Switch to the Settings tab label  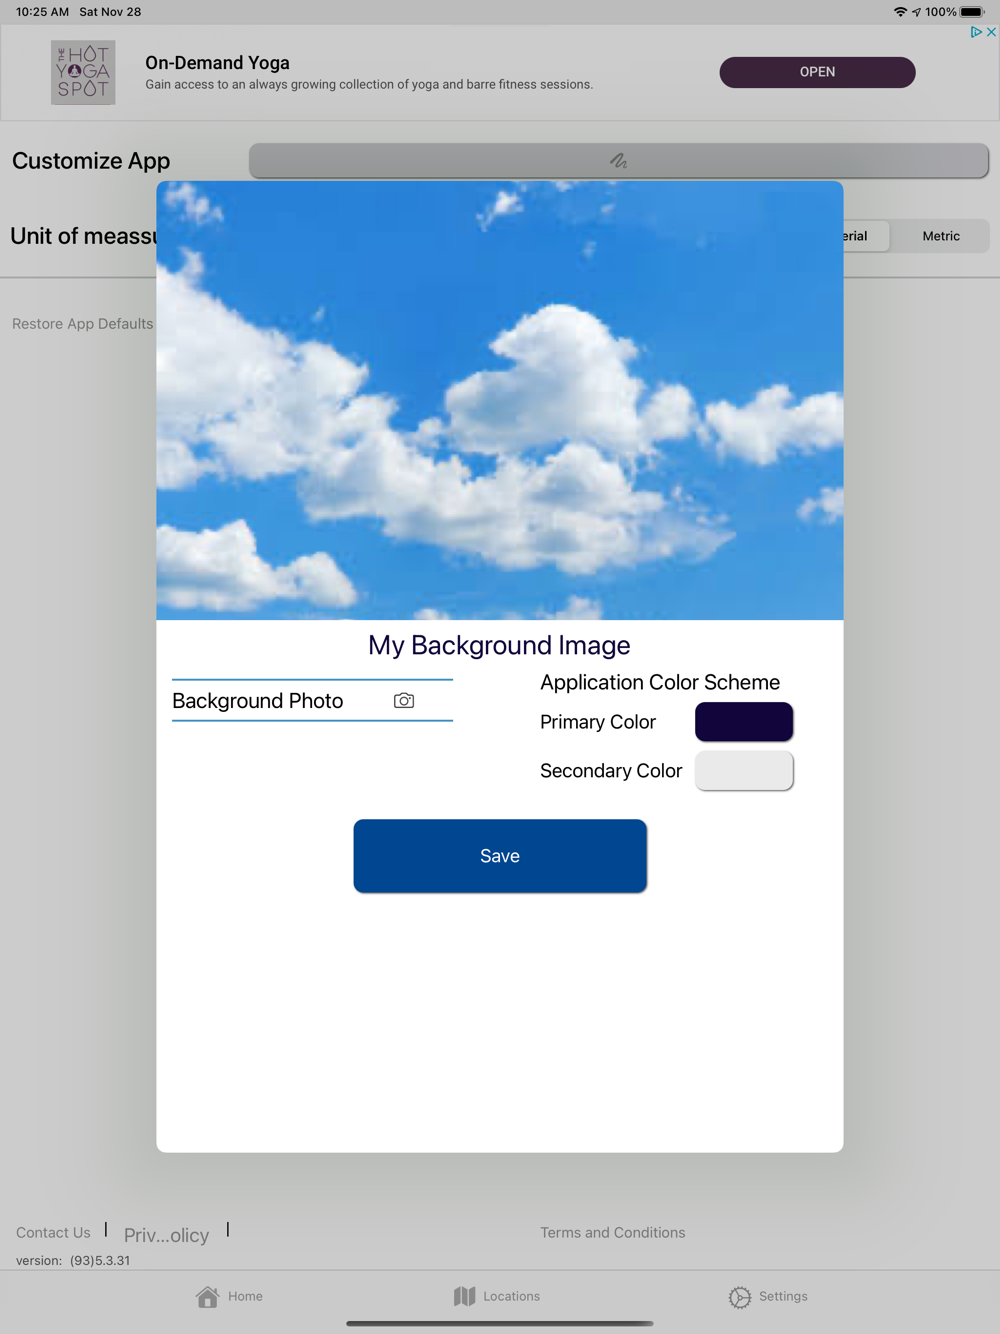click(x=783, y=1296)
